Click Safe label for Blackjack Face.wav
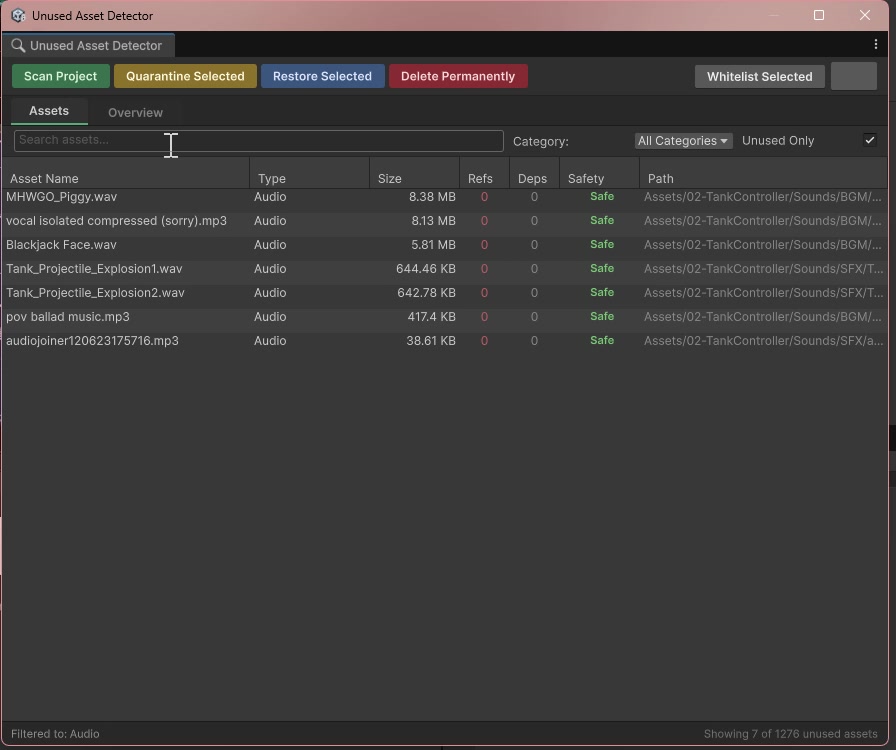Viewport: 896px width, 750px height. [x=602, y=244]
